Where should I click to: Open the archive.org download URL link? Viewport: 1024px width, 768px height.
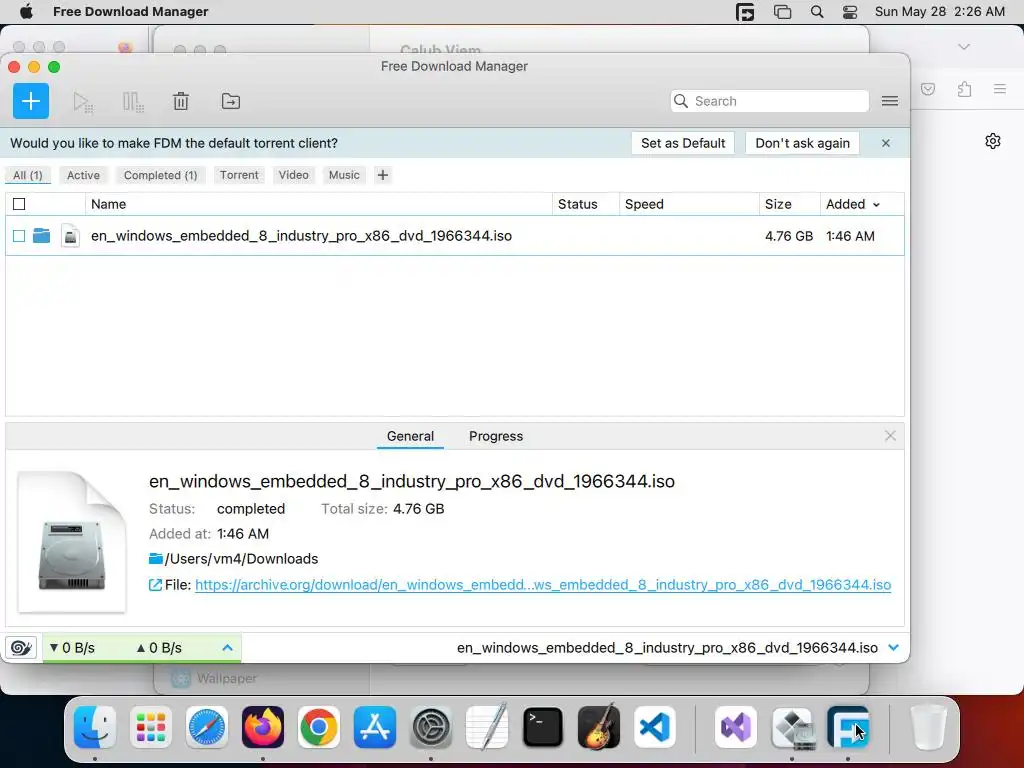543,584
